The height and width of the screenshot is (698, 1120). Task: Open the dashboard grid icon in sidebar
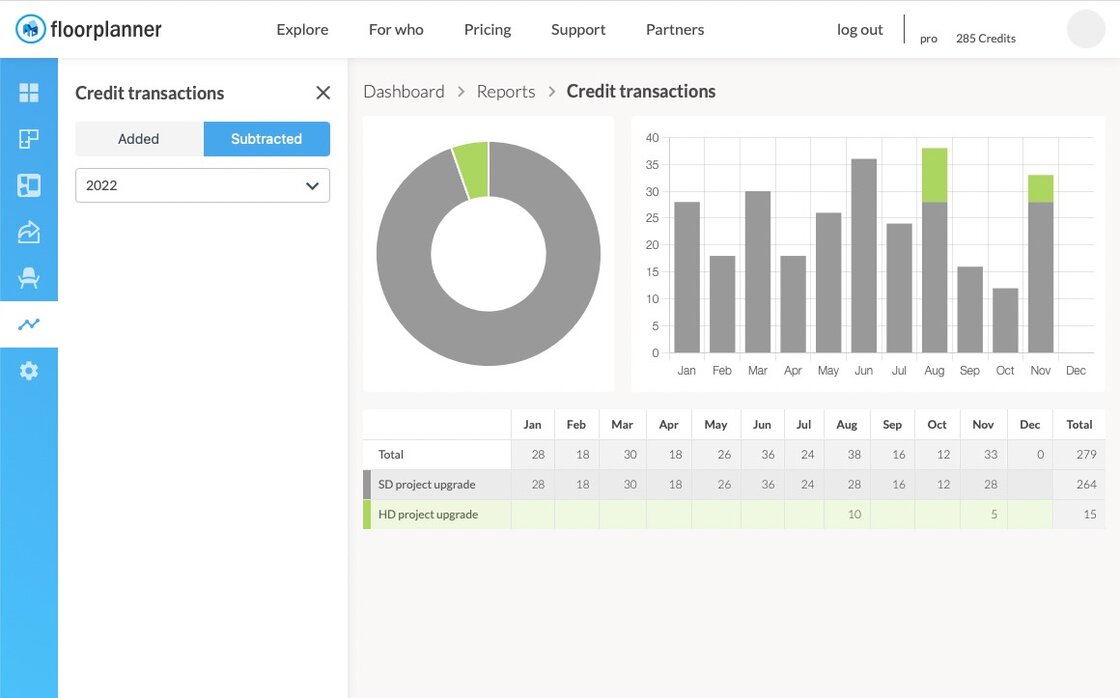click(29, 92)
